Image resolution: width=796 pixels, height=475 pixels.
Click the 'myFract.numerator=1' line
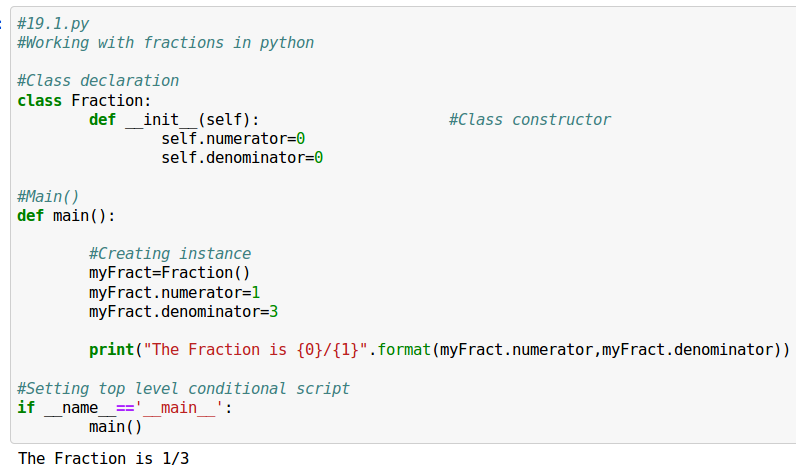click(x=174, y=292)
